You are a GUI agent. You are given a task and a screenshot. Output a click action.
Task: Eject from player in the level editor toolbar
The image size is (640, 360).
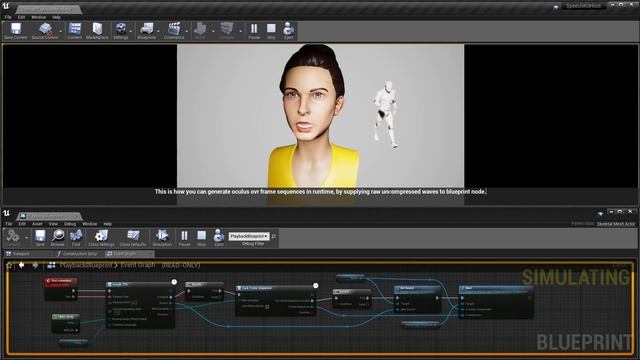pos(289,31)
